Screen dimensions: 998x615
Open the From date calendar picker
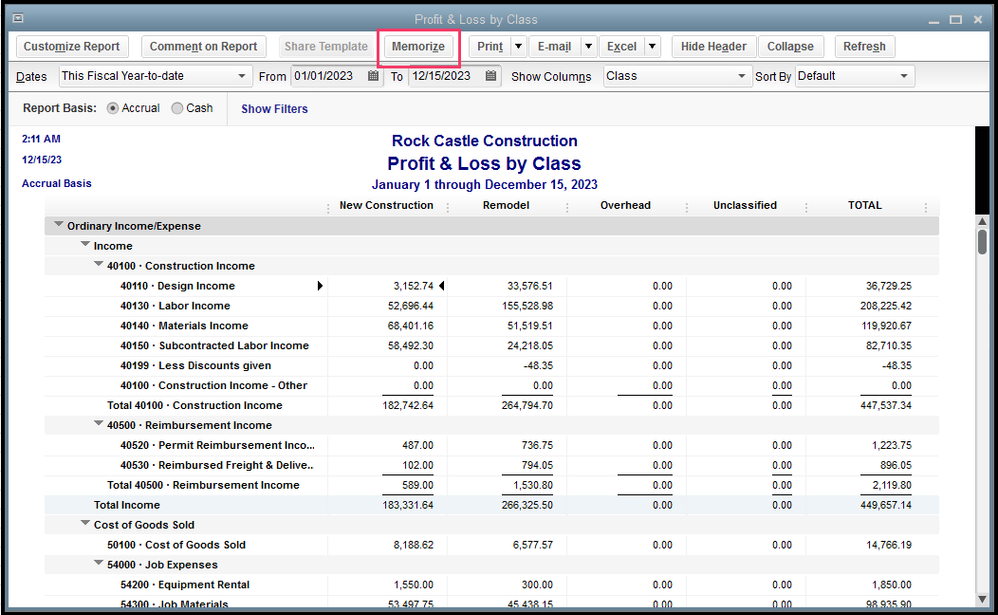[373, 76]
